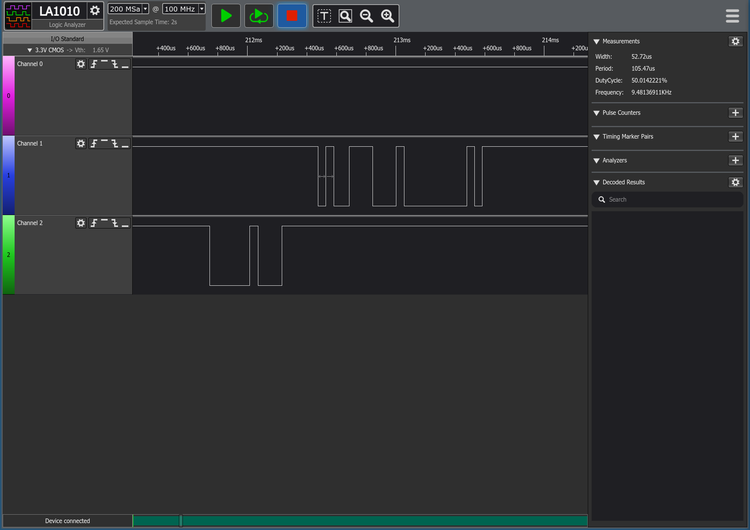Viewport: 750px width, 530px height.
Task: Select the Frequency value 9.48136911KHz
Action: click(x=651, y=92)
